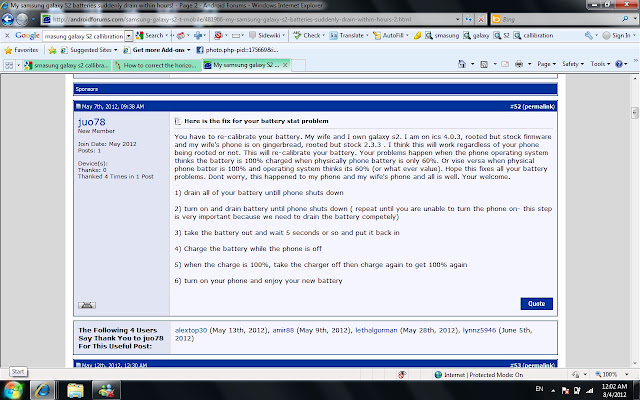Click the Windows Start orb
The width and height of the screenshot is (640, 400).
tap(13, 390)
